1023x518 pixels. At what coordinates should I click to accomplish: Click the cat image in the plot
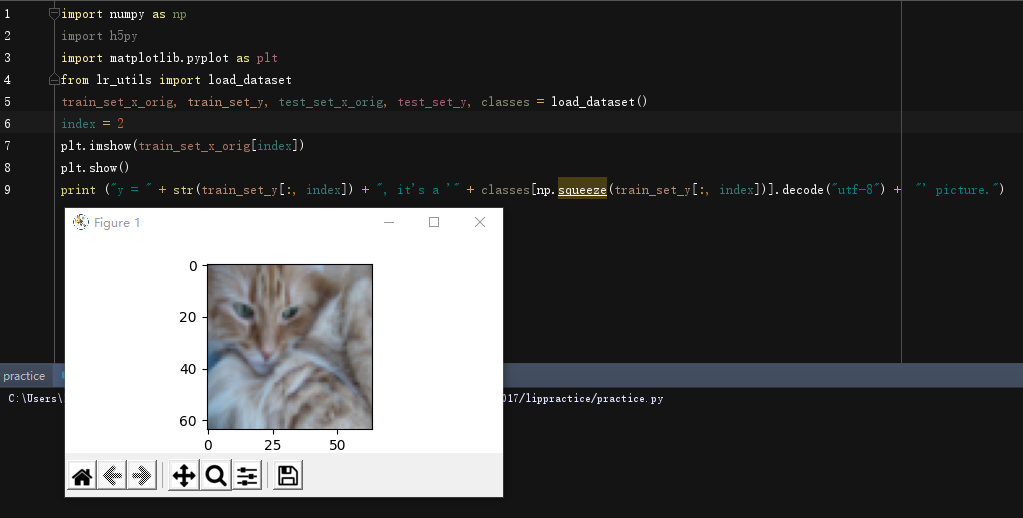point(290,346)
